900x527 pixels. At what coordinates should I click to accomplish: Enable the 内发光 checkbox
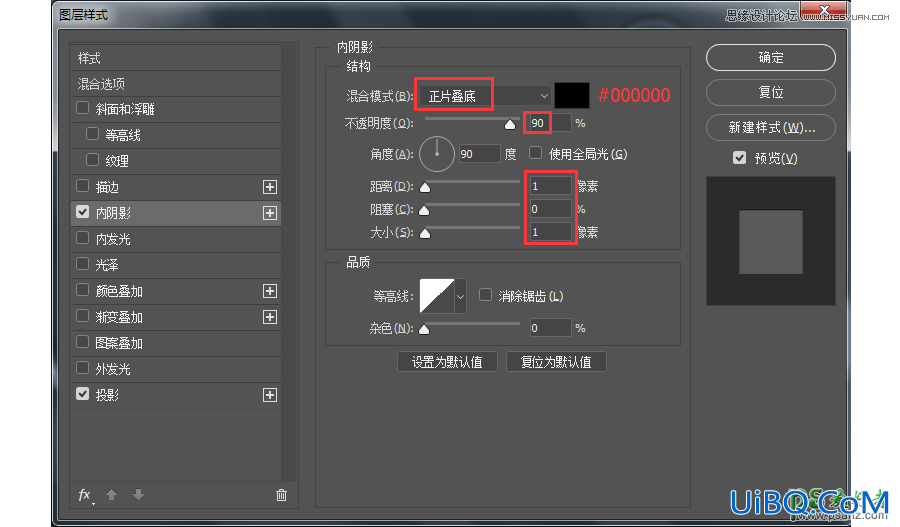(x=83, y=238)
